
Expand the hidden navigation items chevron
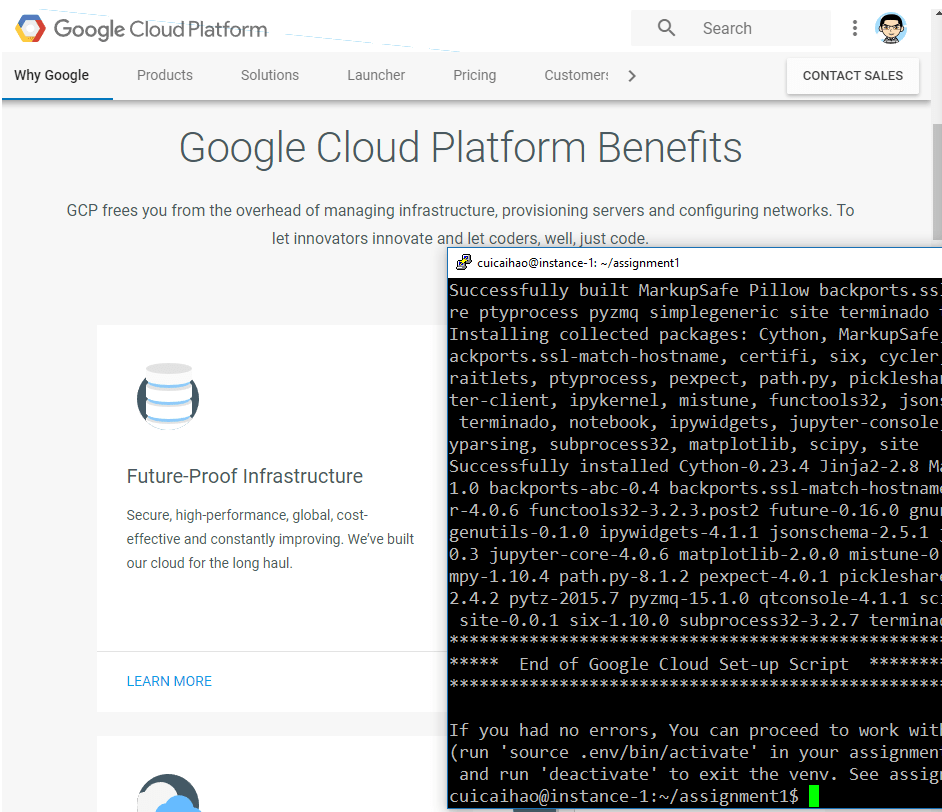point(630,75)
